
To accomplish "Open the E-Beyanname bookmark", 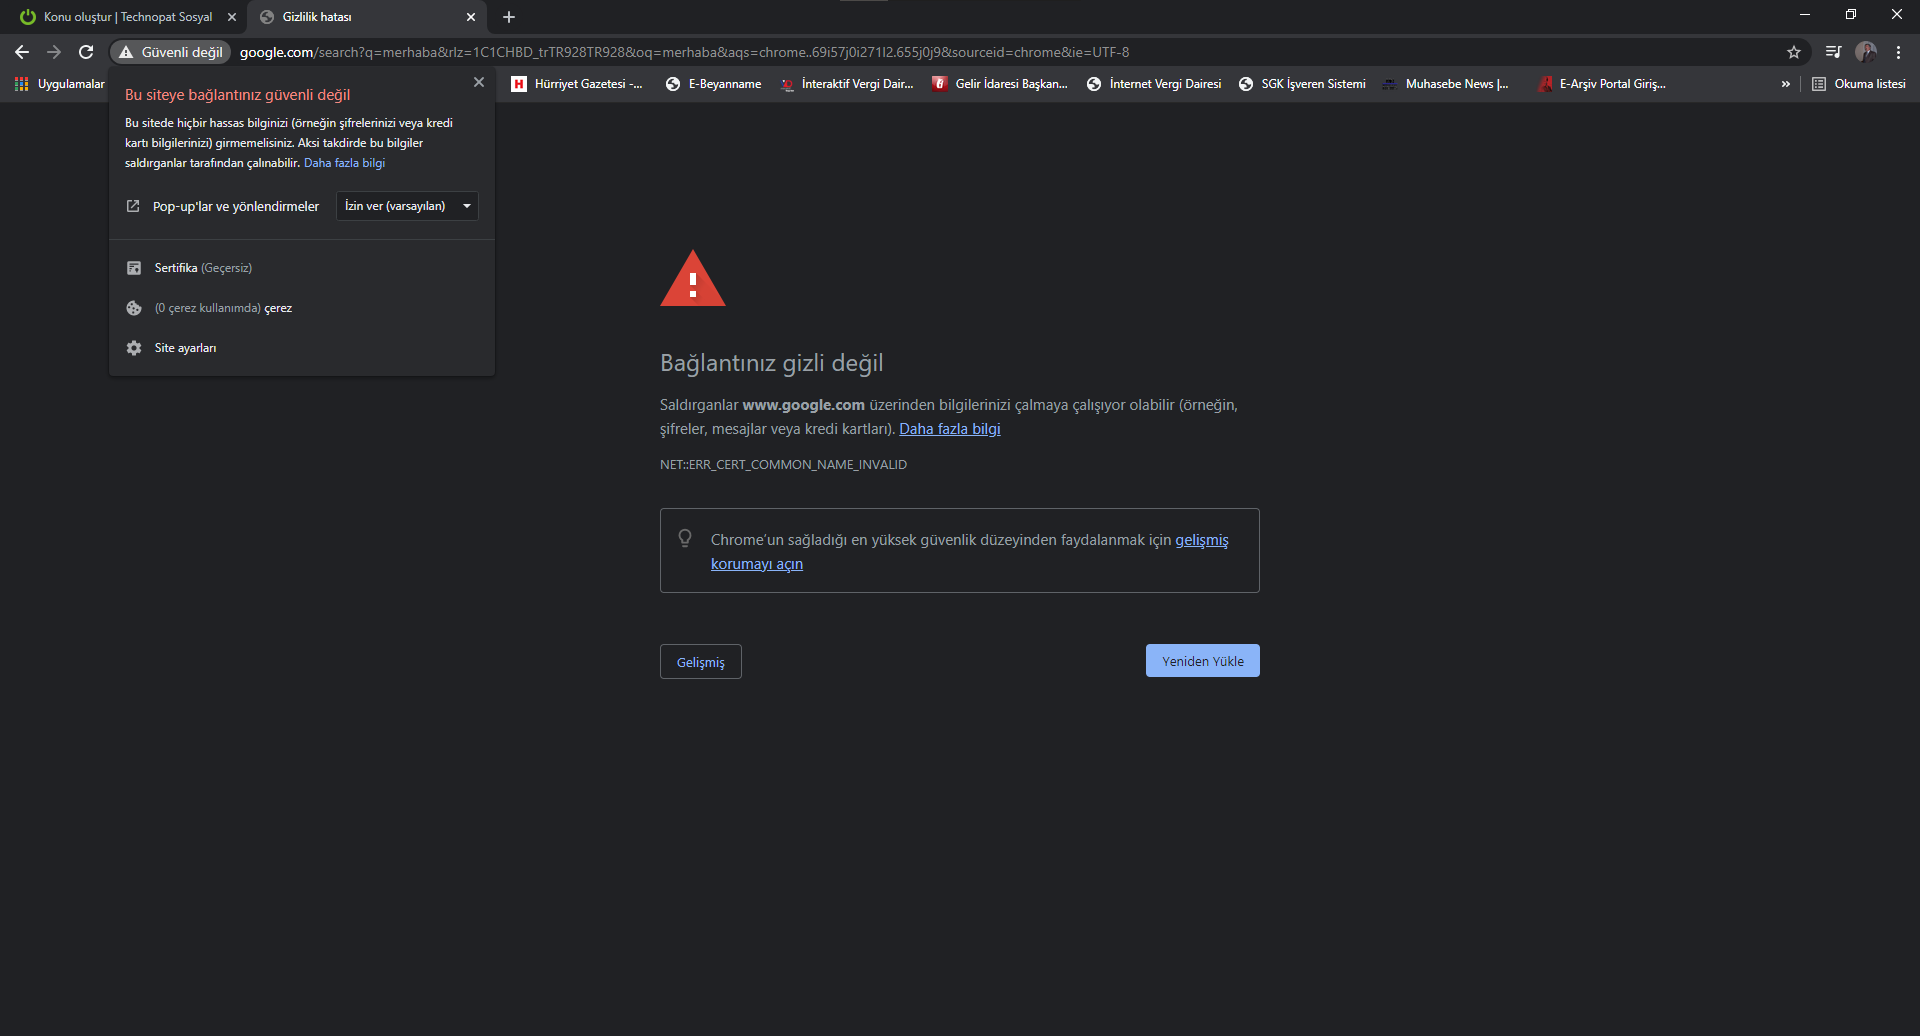I will coord(714,84).
